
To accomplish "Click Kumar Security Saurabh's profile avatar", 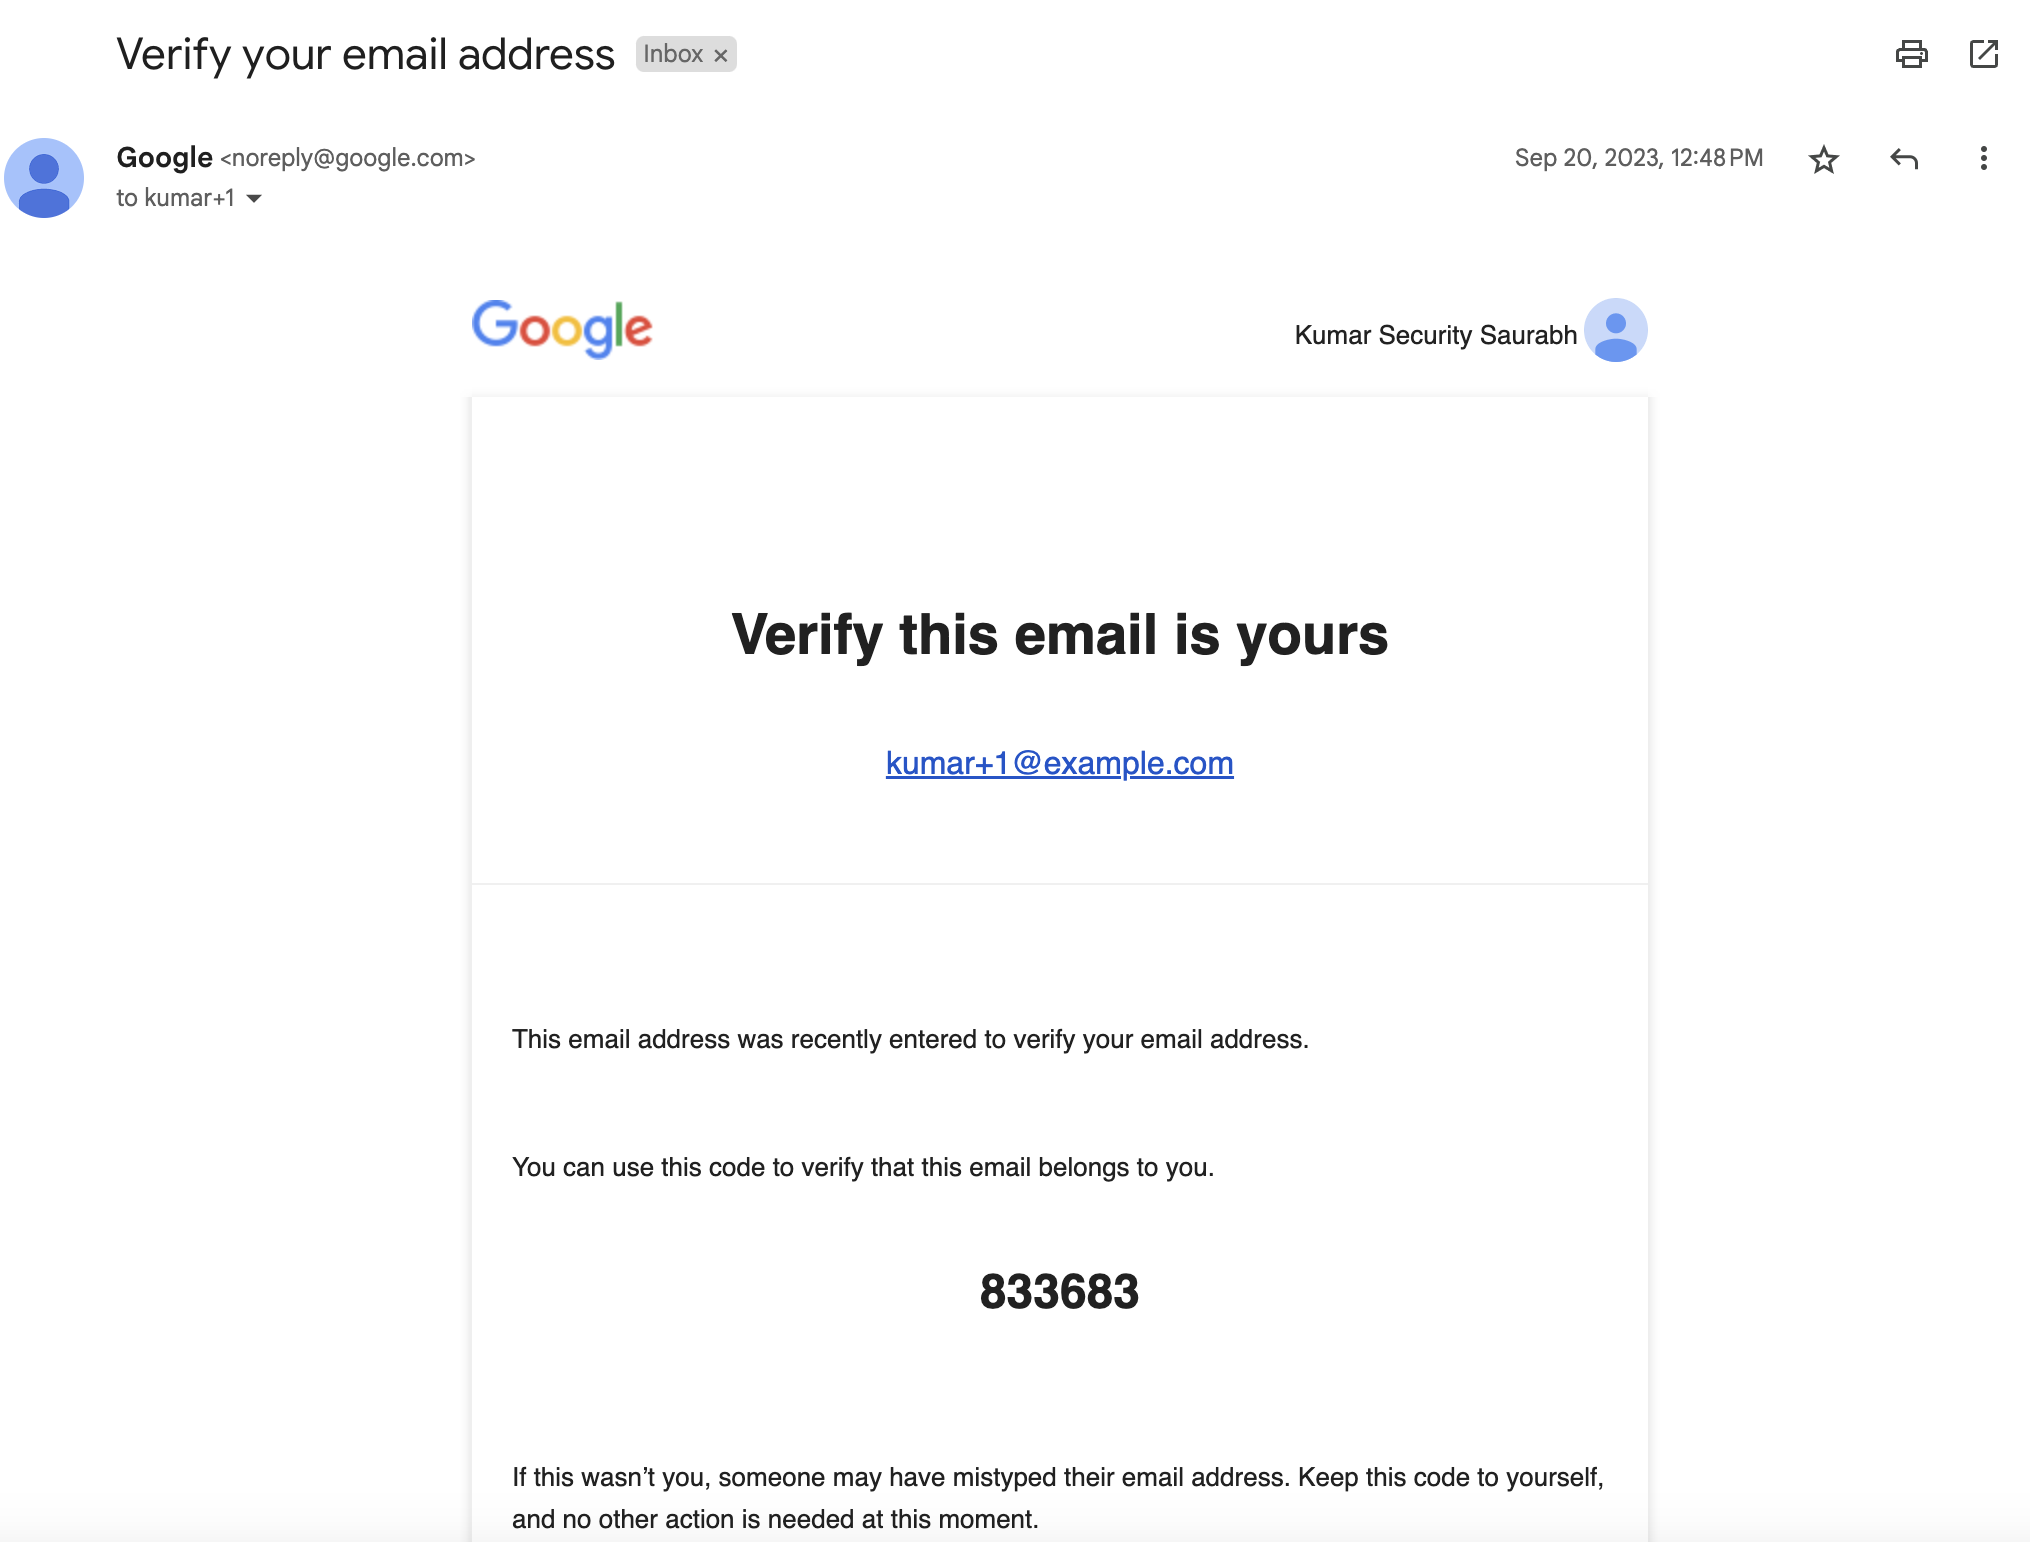I will click(1615, 330).
